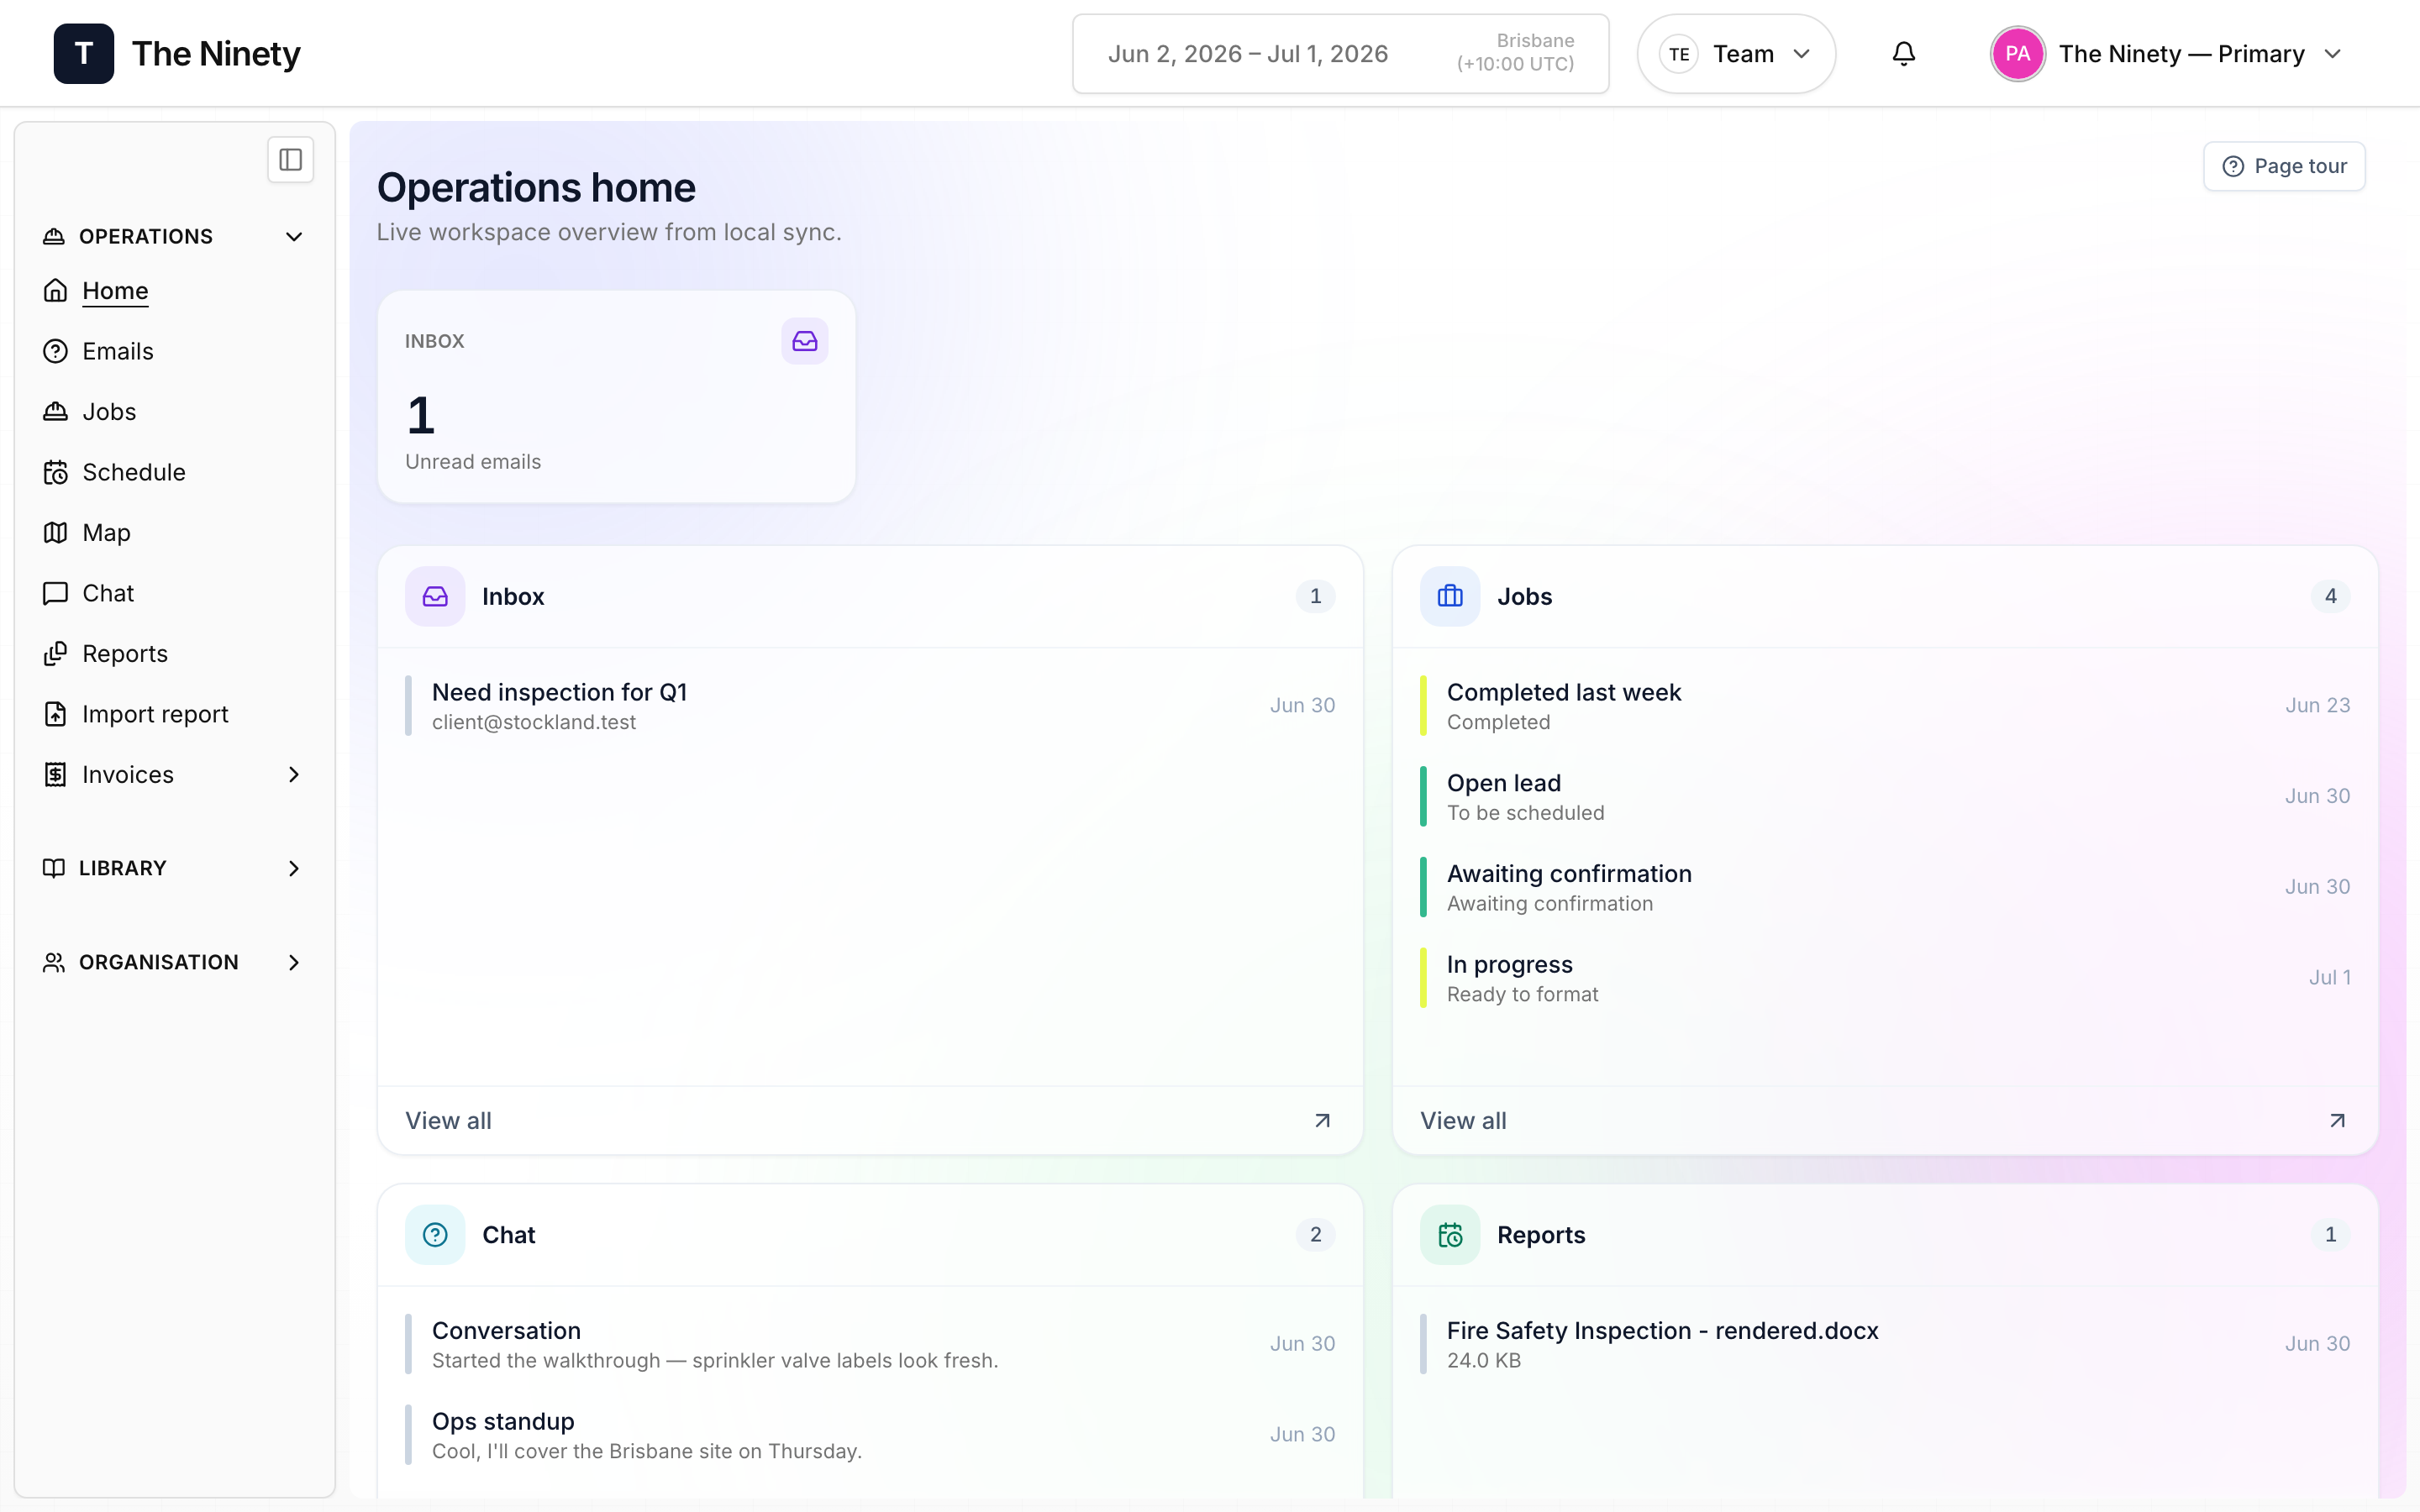
Task: Expand the Organisation section chevron
Action: tap(294, 963)
